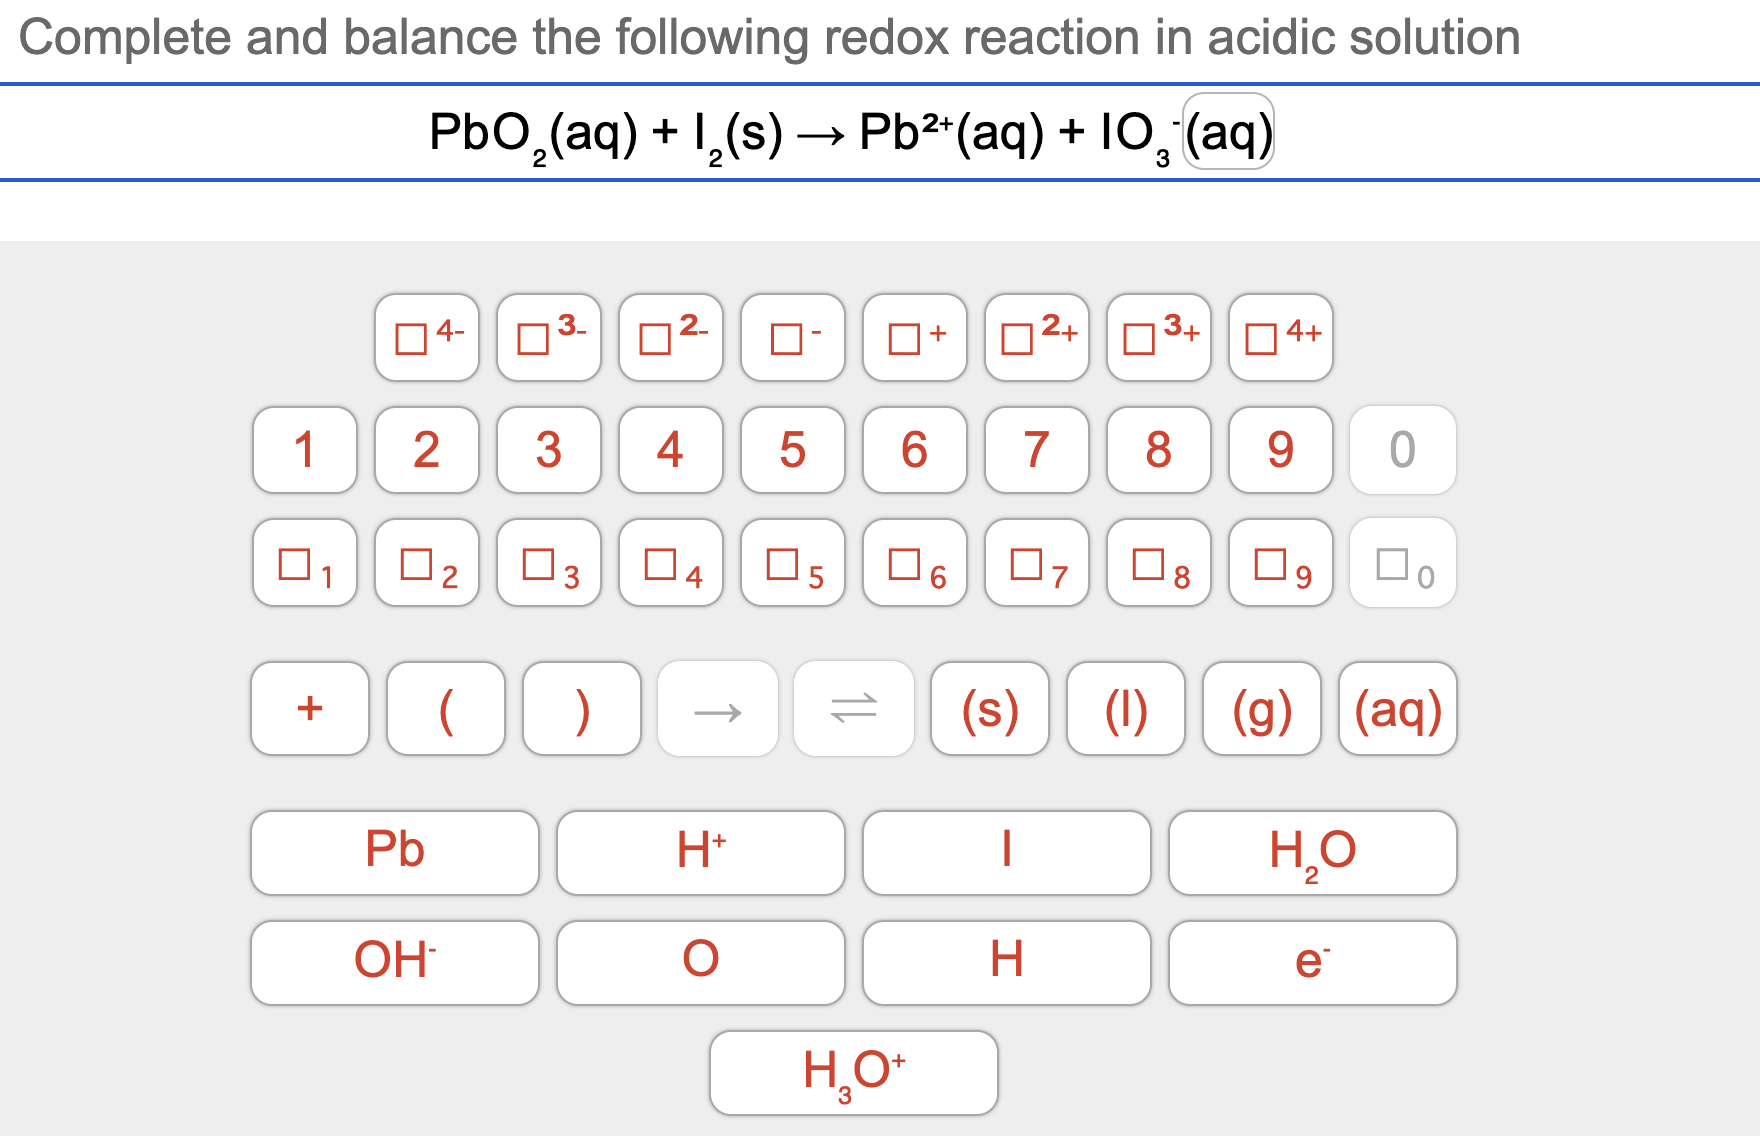Viewport: 1760px width, 1136px height.
Task: Click the subscript 2 key
Action: (x=426, y=566)
